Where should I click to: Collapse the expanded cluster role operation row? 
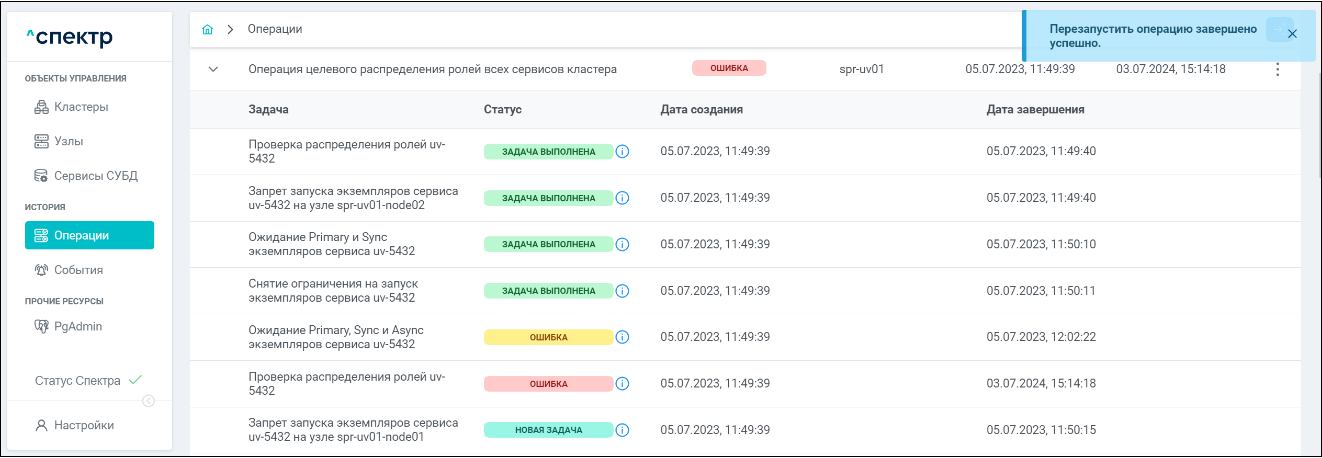pos(213,70)
